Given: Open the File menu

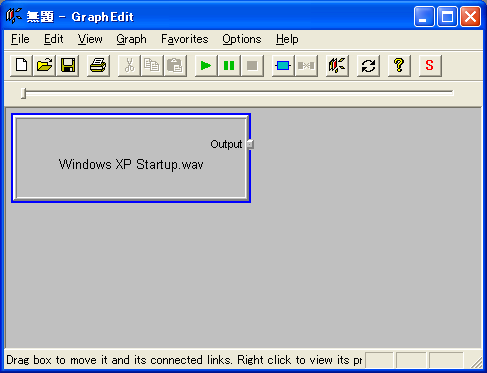Looking at the screenshot, I should click(20, 39).
